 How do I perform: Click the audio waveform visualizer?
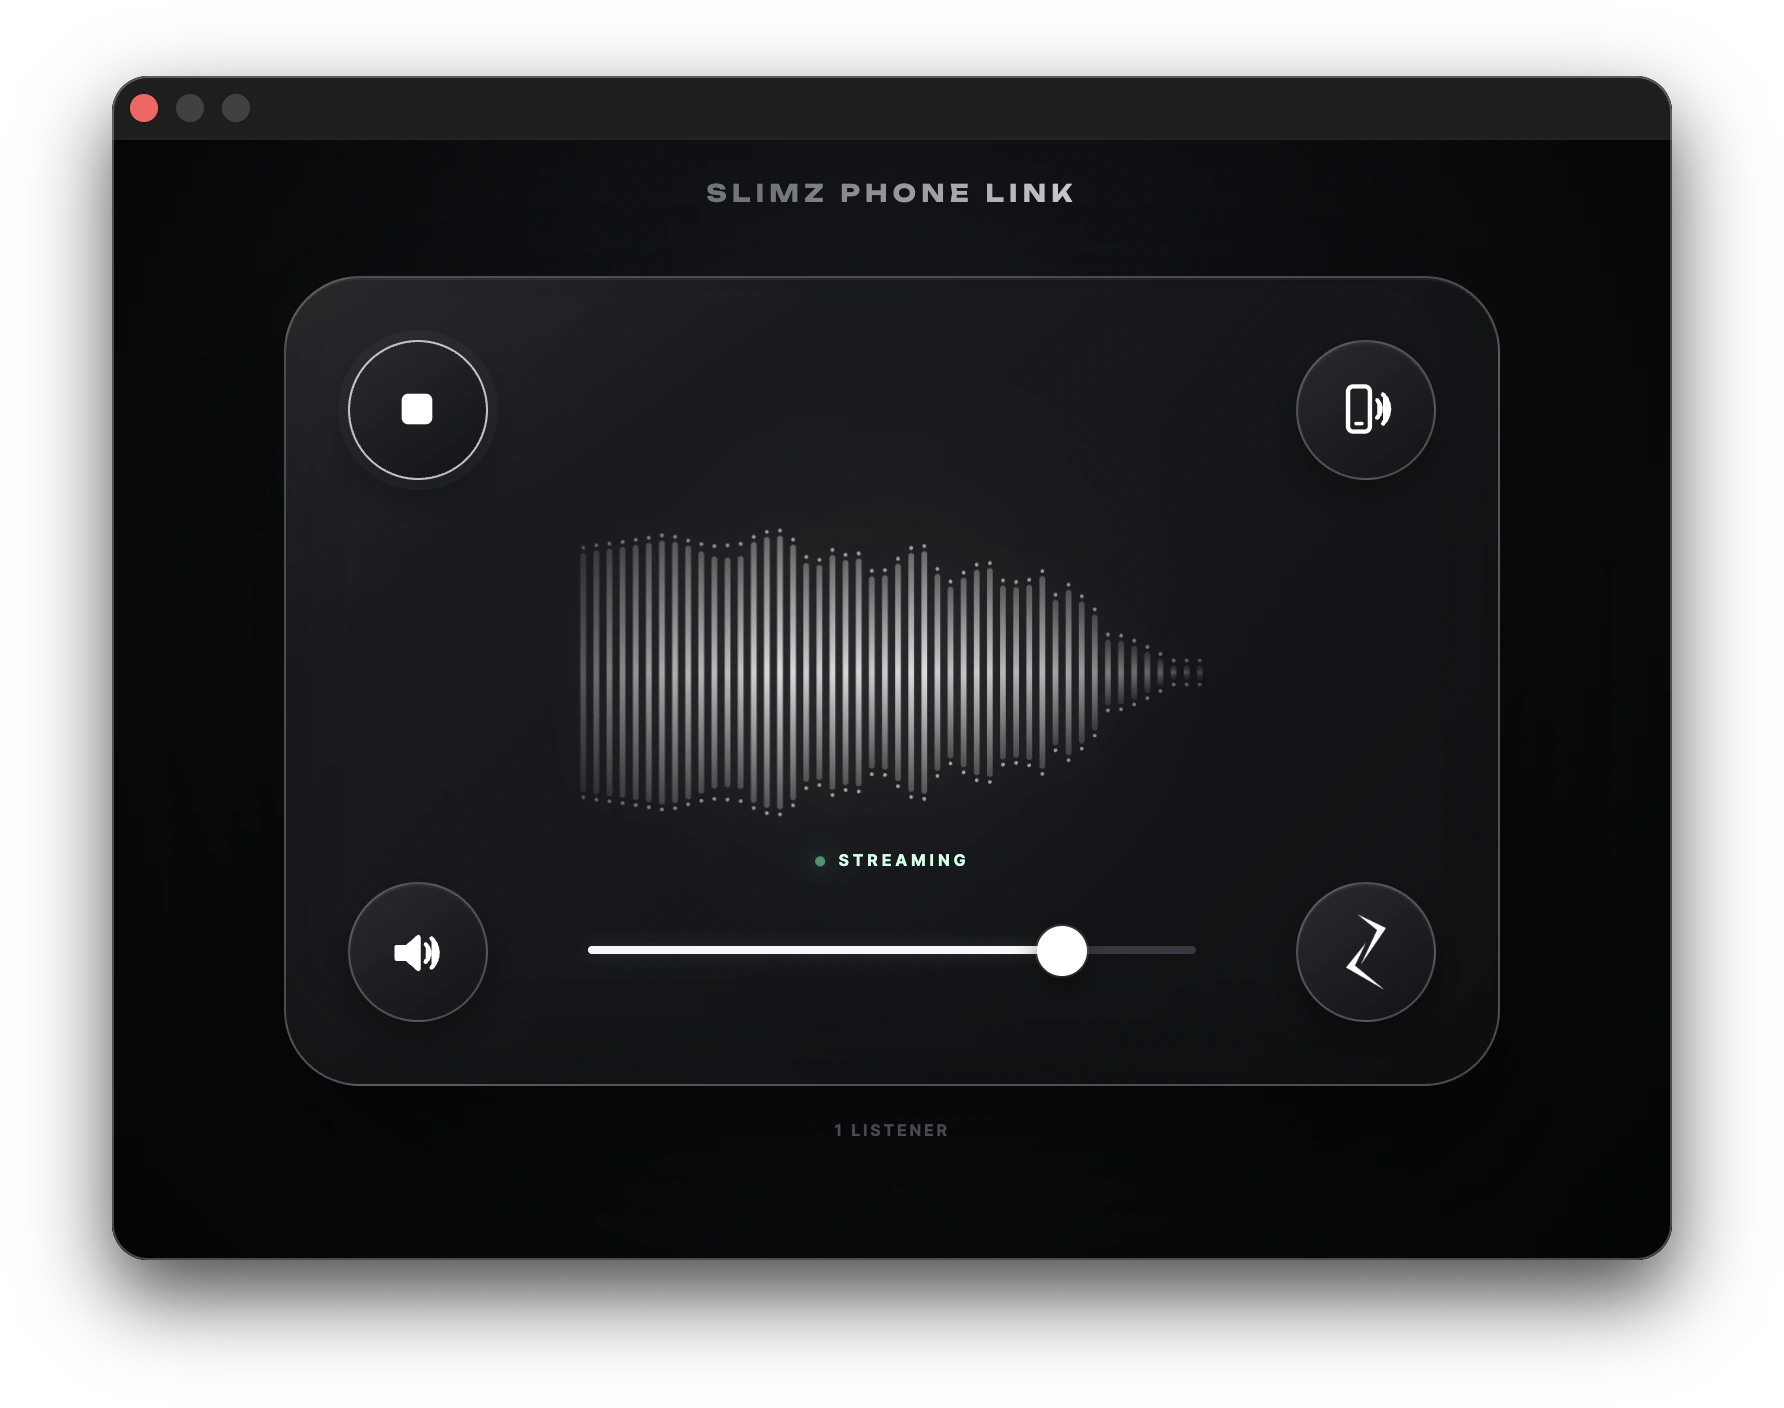coord(891,672)
